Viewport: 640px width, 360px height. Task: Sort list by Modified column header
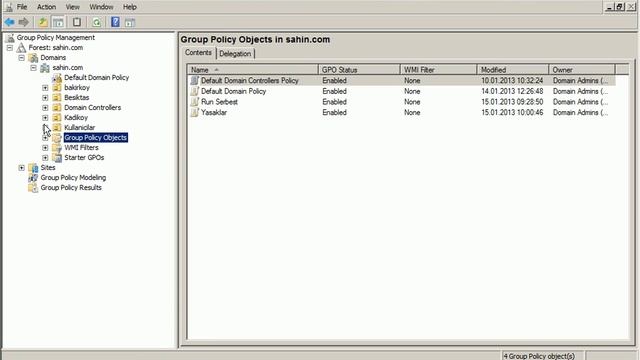[x=513, y=70]
